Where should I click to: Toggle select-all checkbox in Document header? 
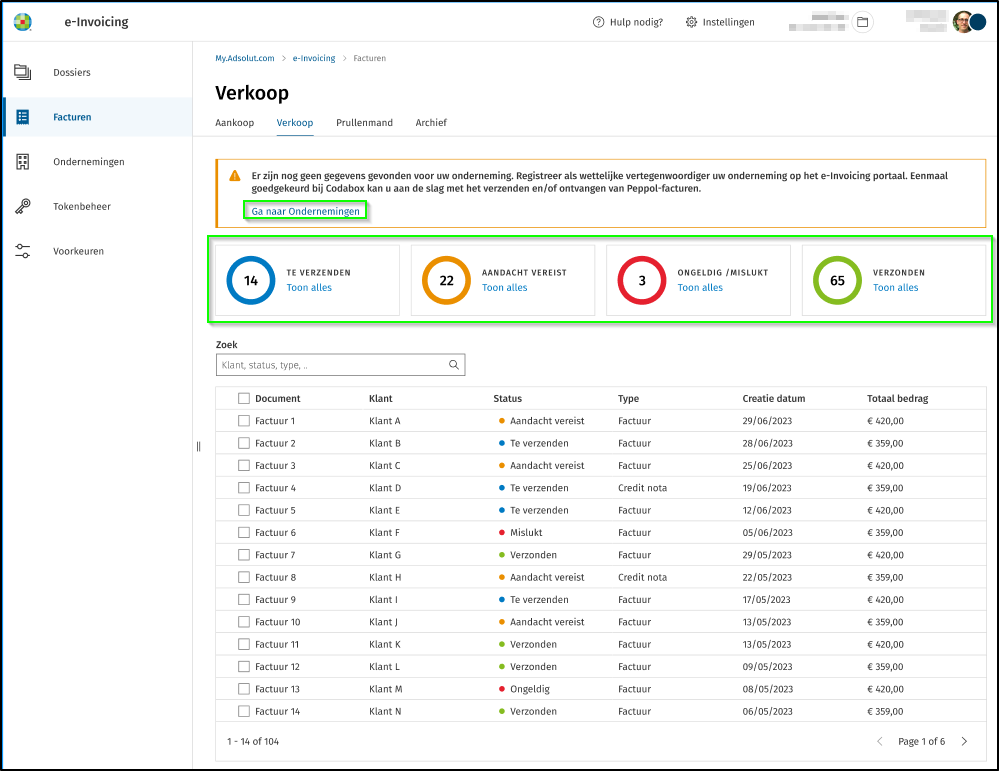point(244,398)
